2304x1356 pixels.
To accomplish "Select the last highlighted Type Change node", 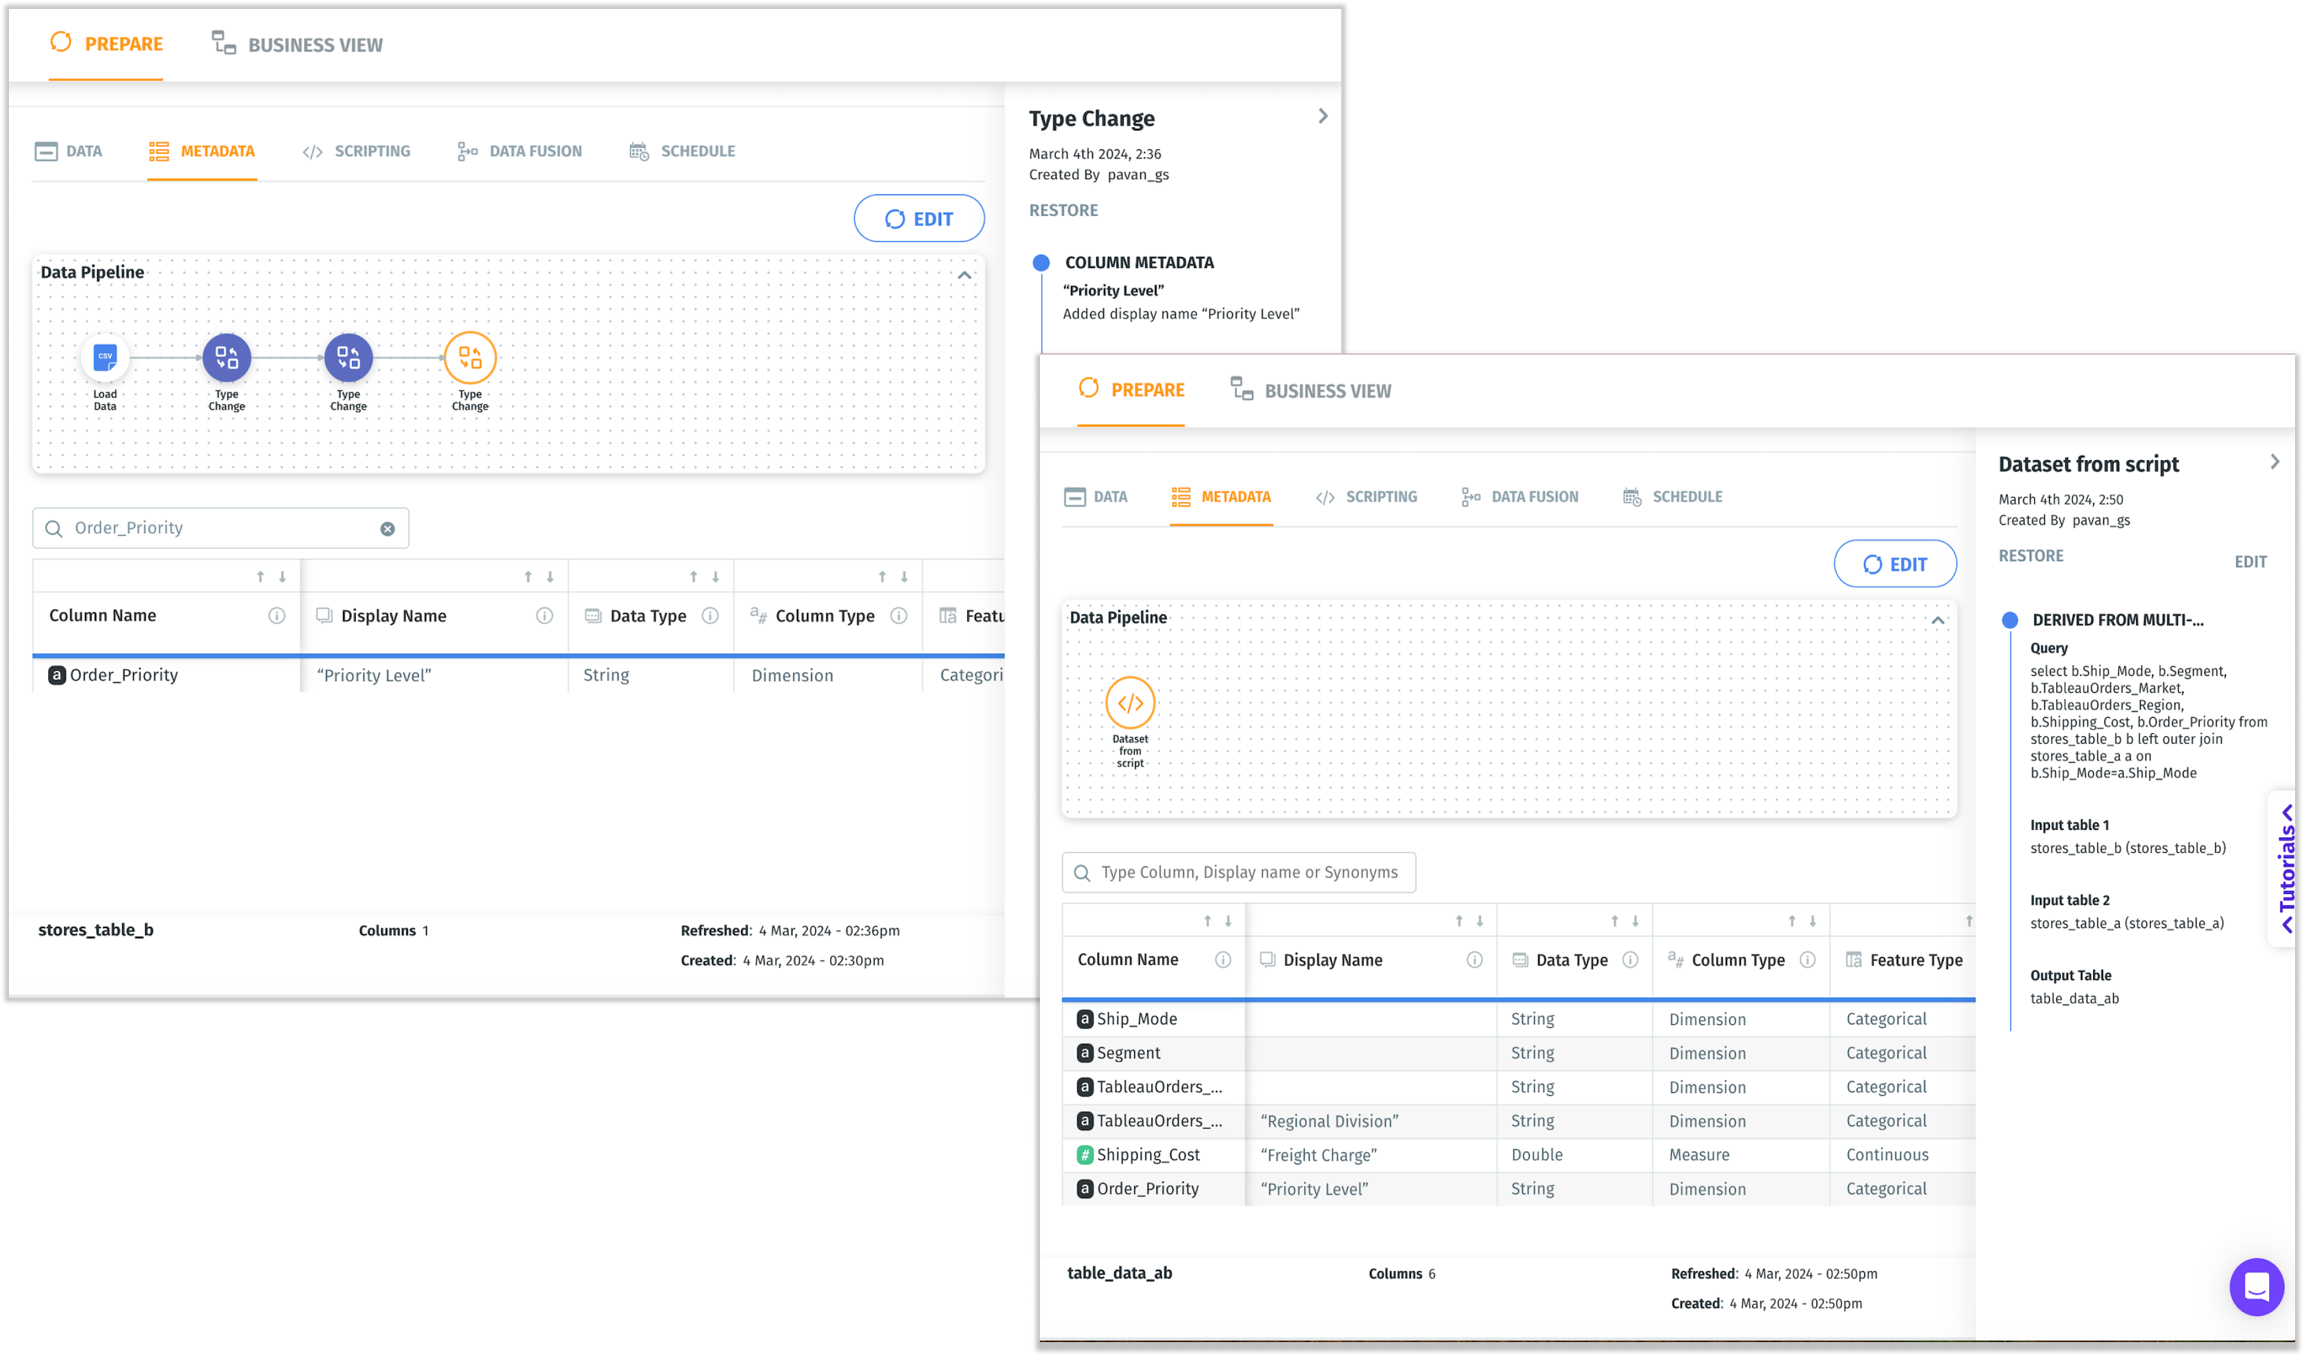I will (470, 357).
